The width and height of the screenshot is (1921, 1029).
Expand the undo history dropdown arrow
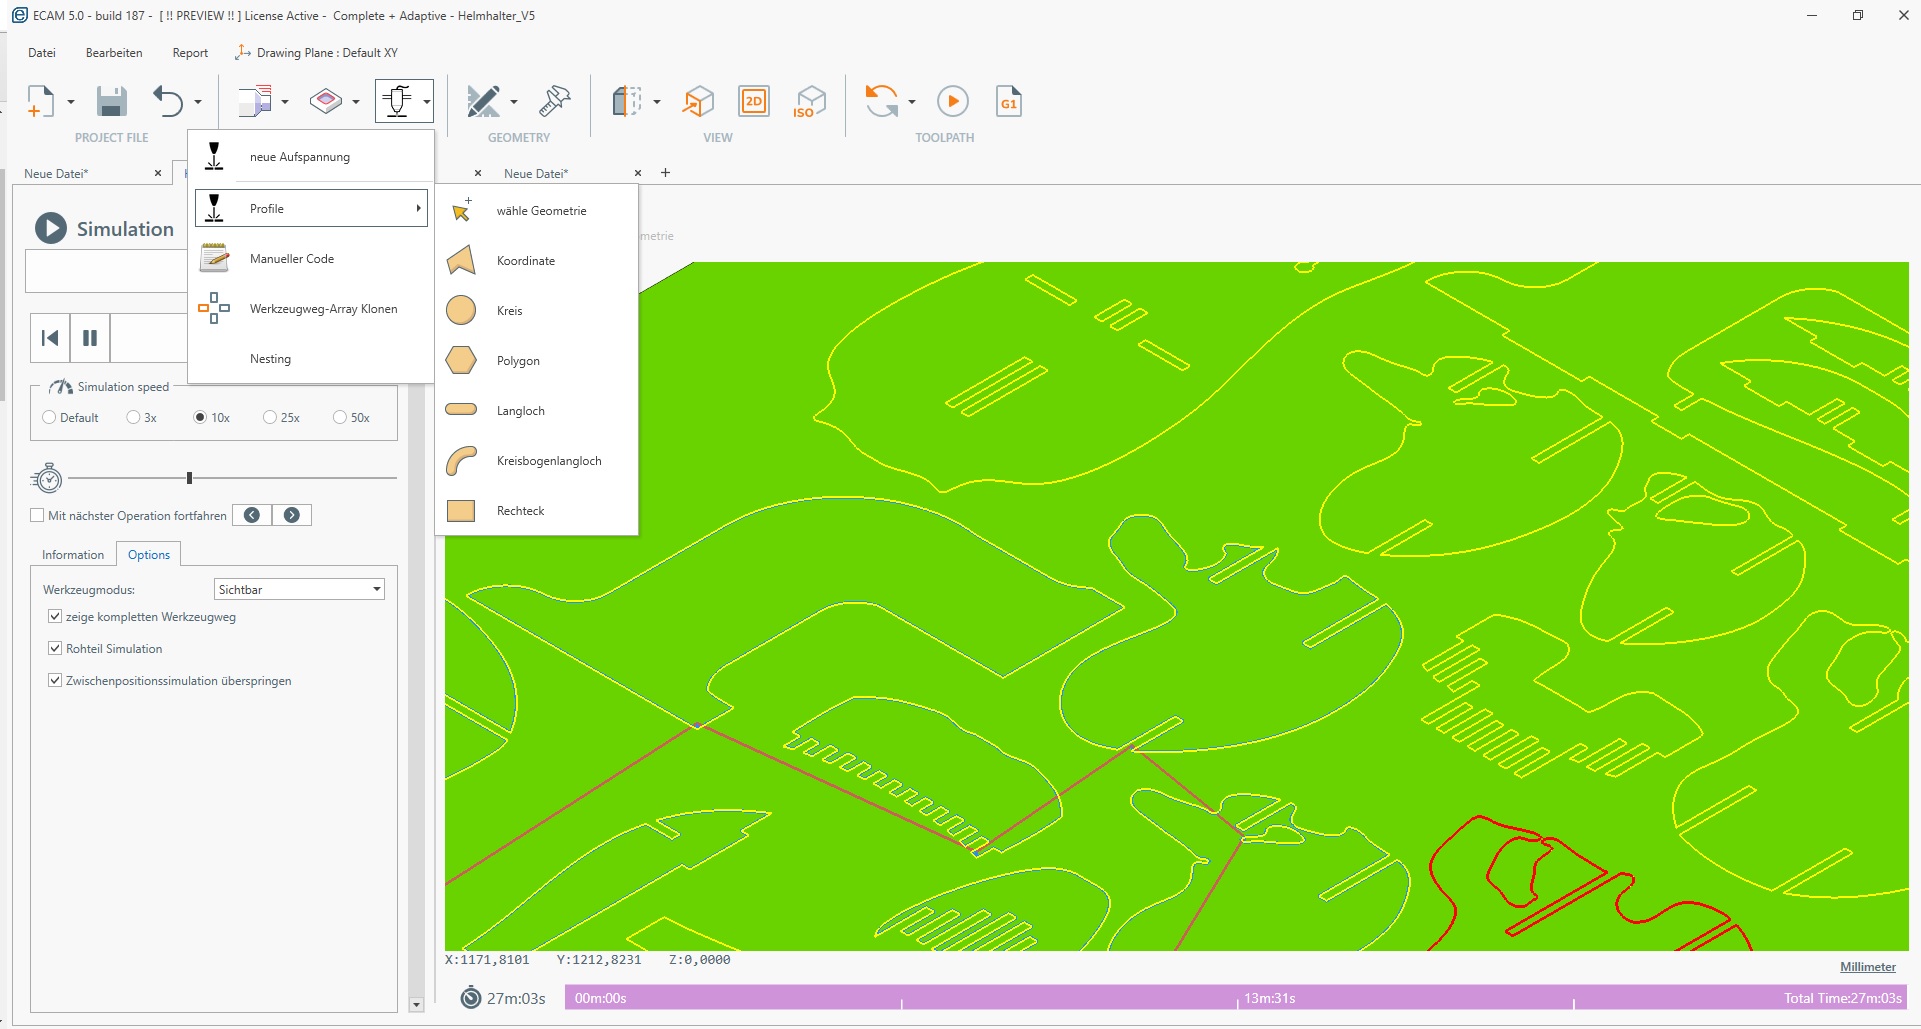coord(198,102)
